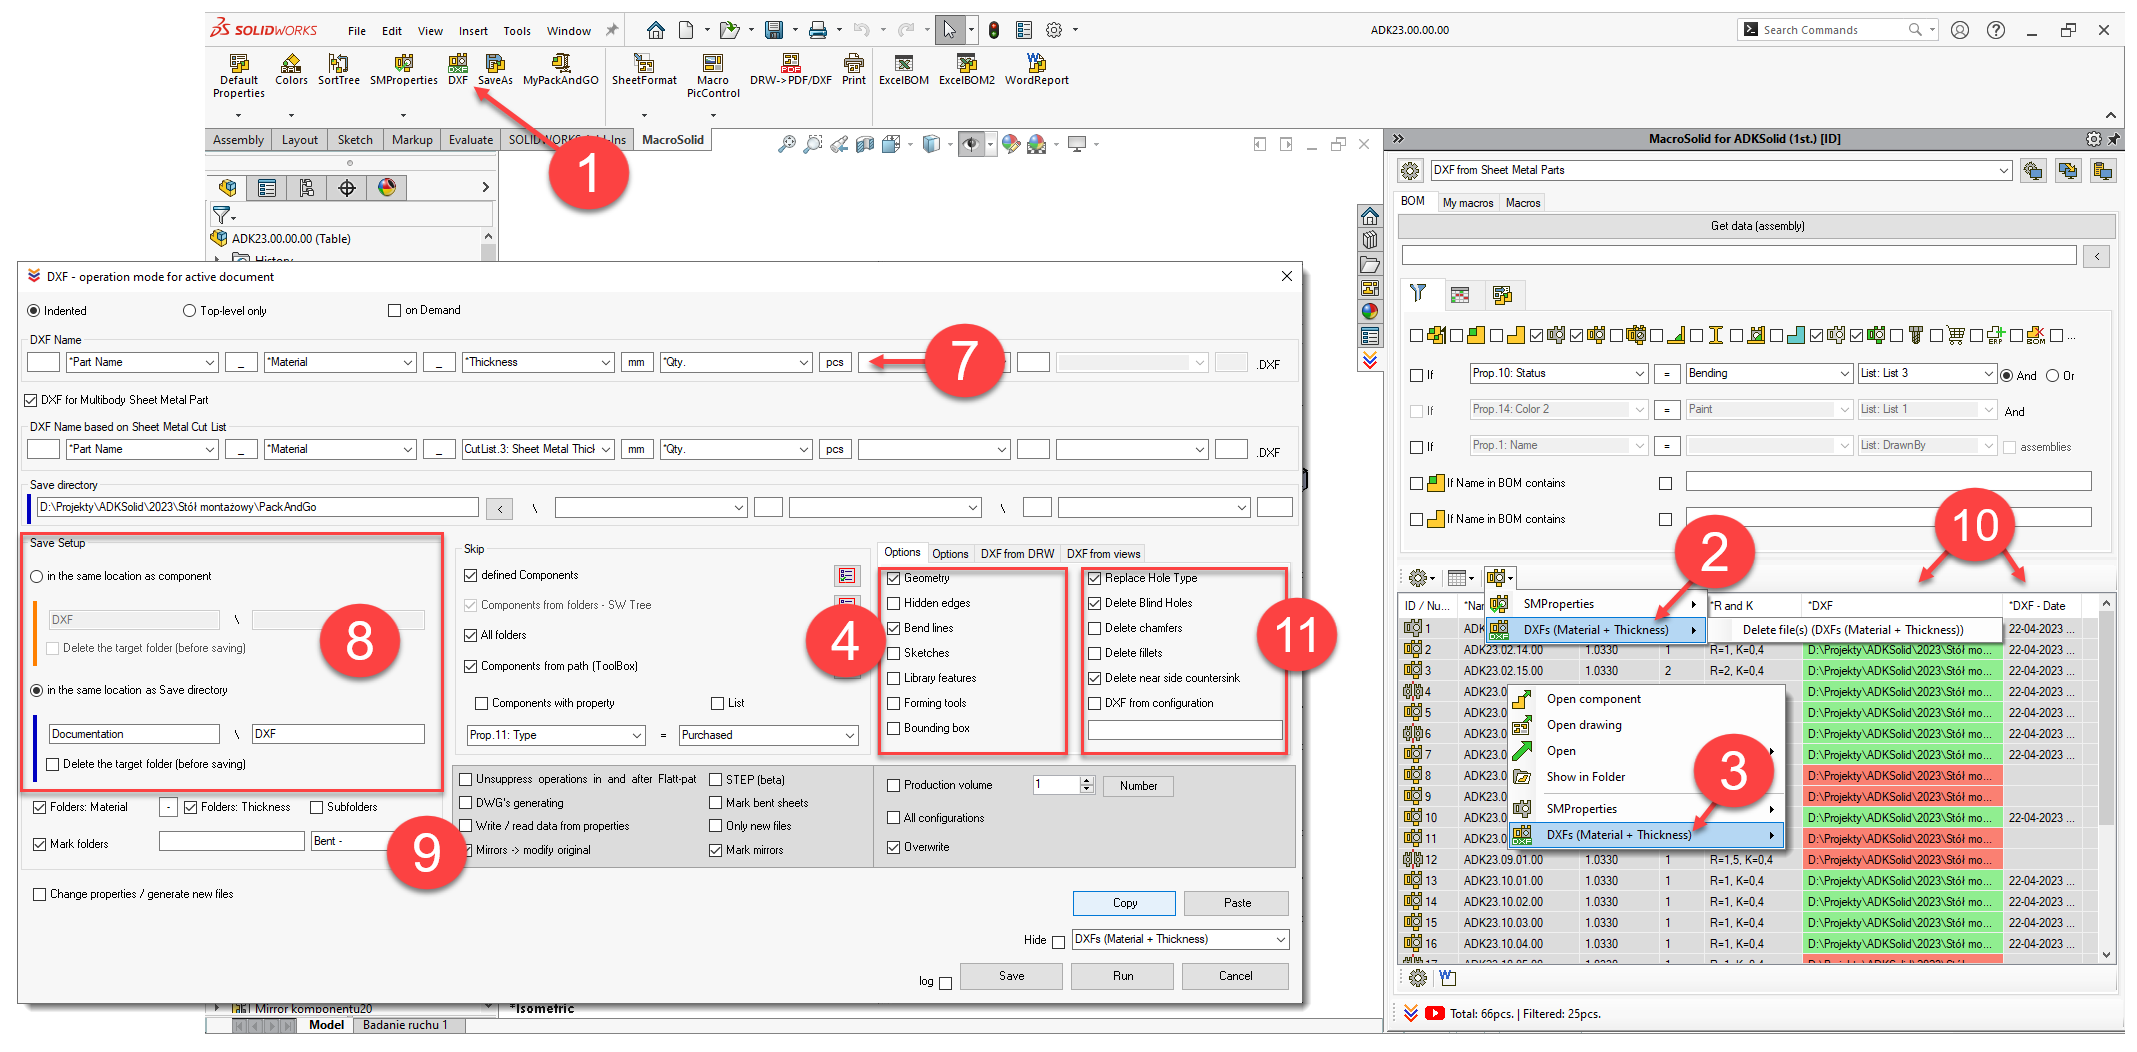Open the Thickness dropdown in DXF Name
This screenshot has width=2137, height=1052.
tap(538, 362)
